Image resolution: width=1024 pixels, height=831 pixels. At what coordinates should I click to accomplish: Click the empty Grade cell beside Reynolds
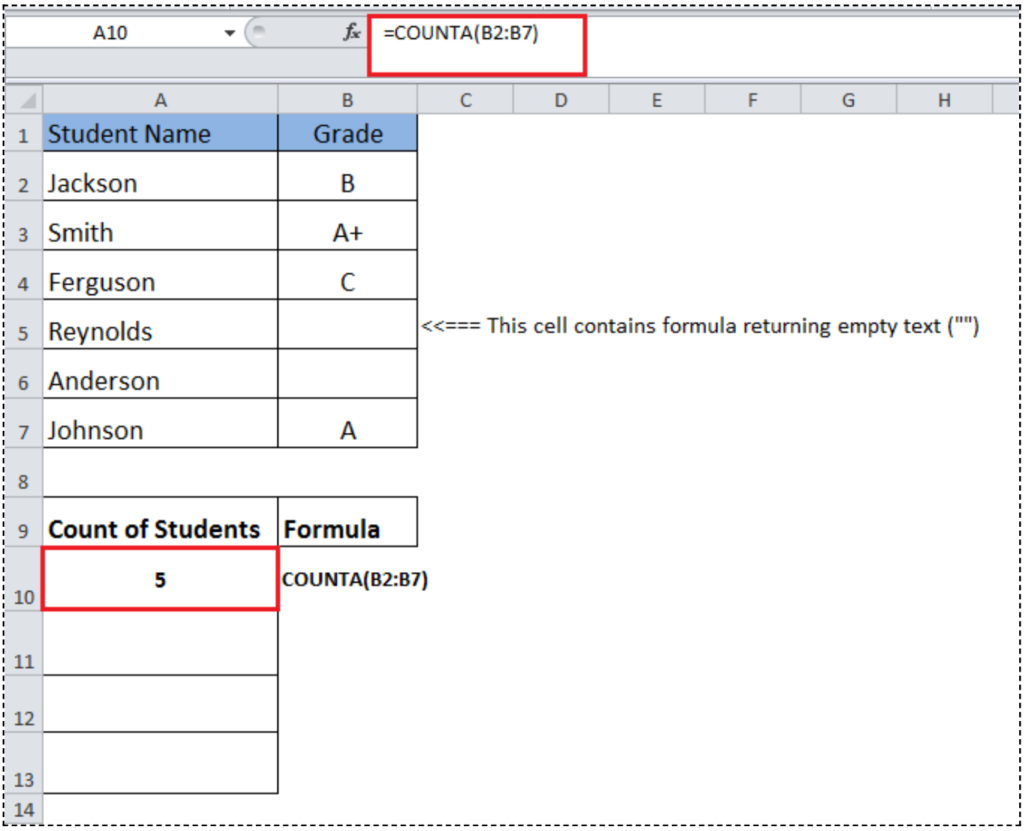(x=347, y=330)
